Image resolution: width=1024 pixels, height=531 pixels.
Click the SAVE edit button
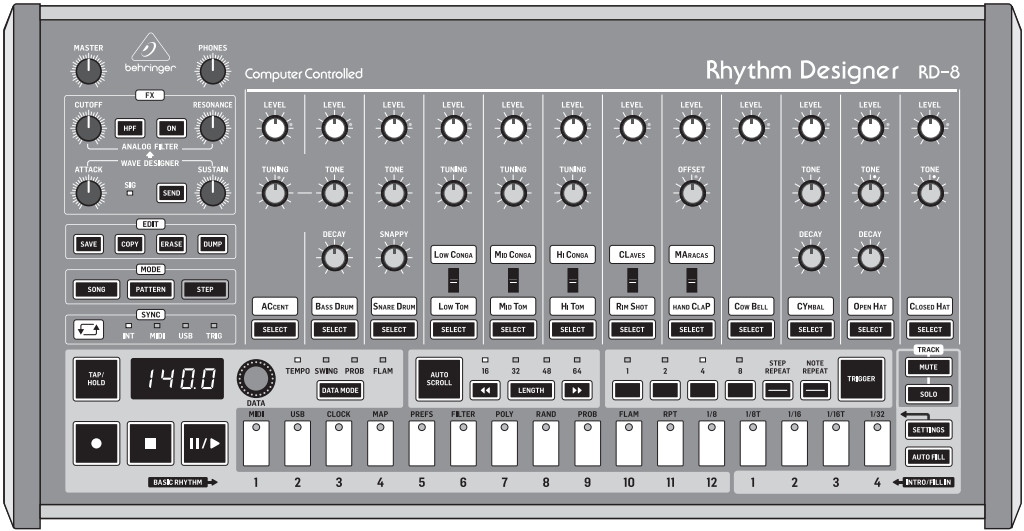click(88, 244)
